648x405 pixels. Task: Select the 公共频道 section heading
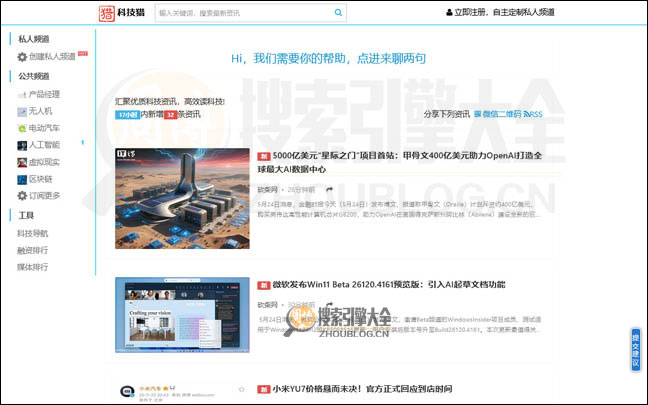pyautogui.click(x=33, y=76)
